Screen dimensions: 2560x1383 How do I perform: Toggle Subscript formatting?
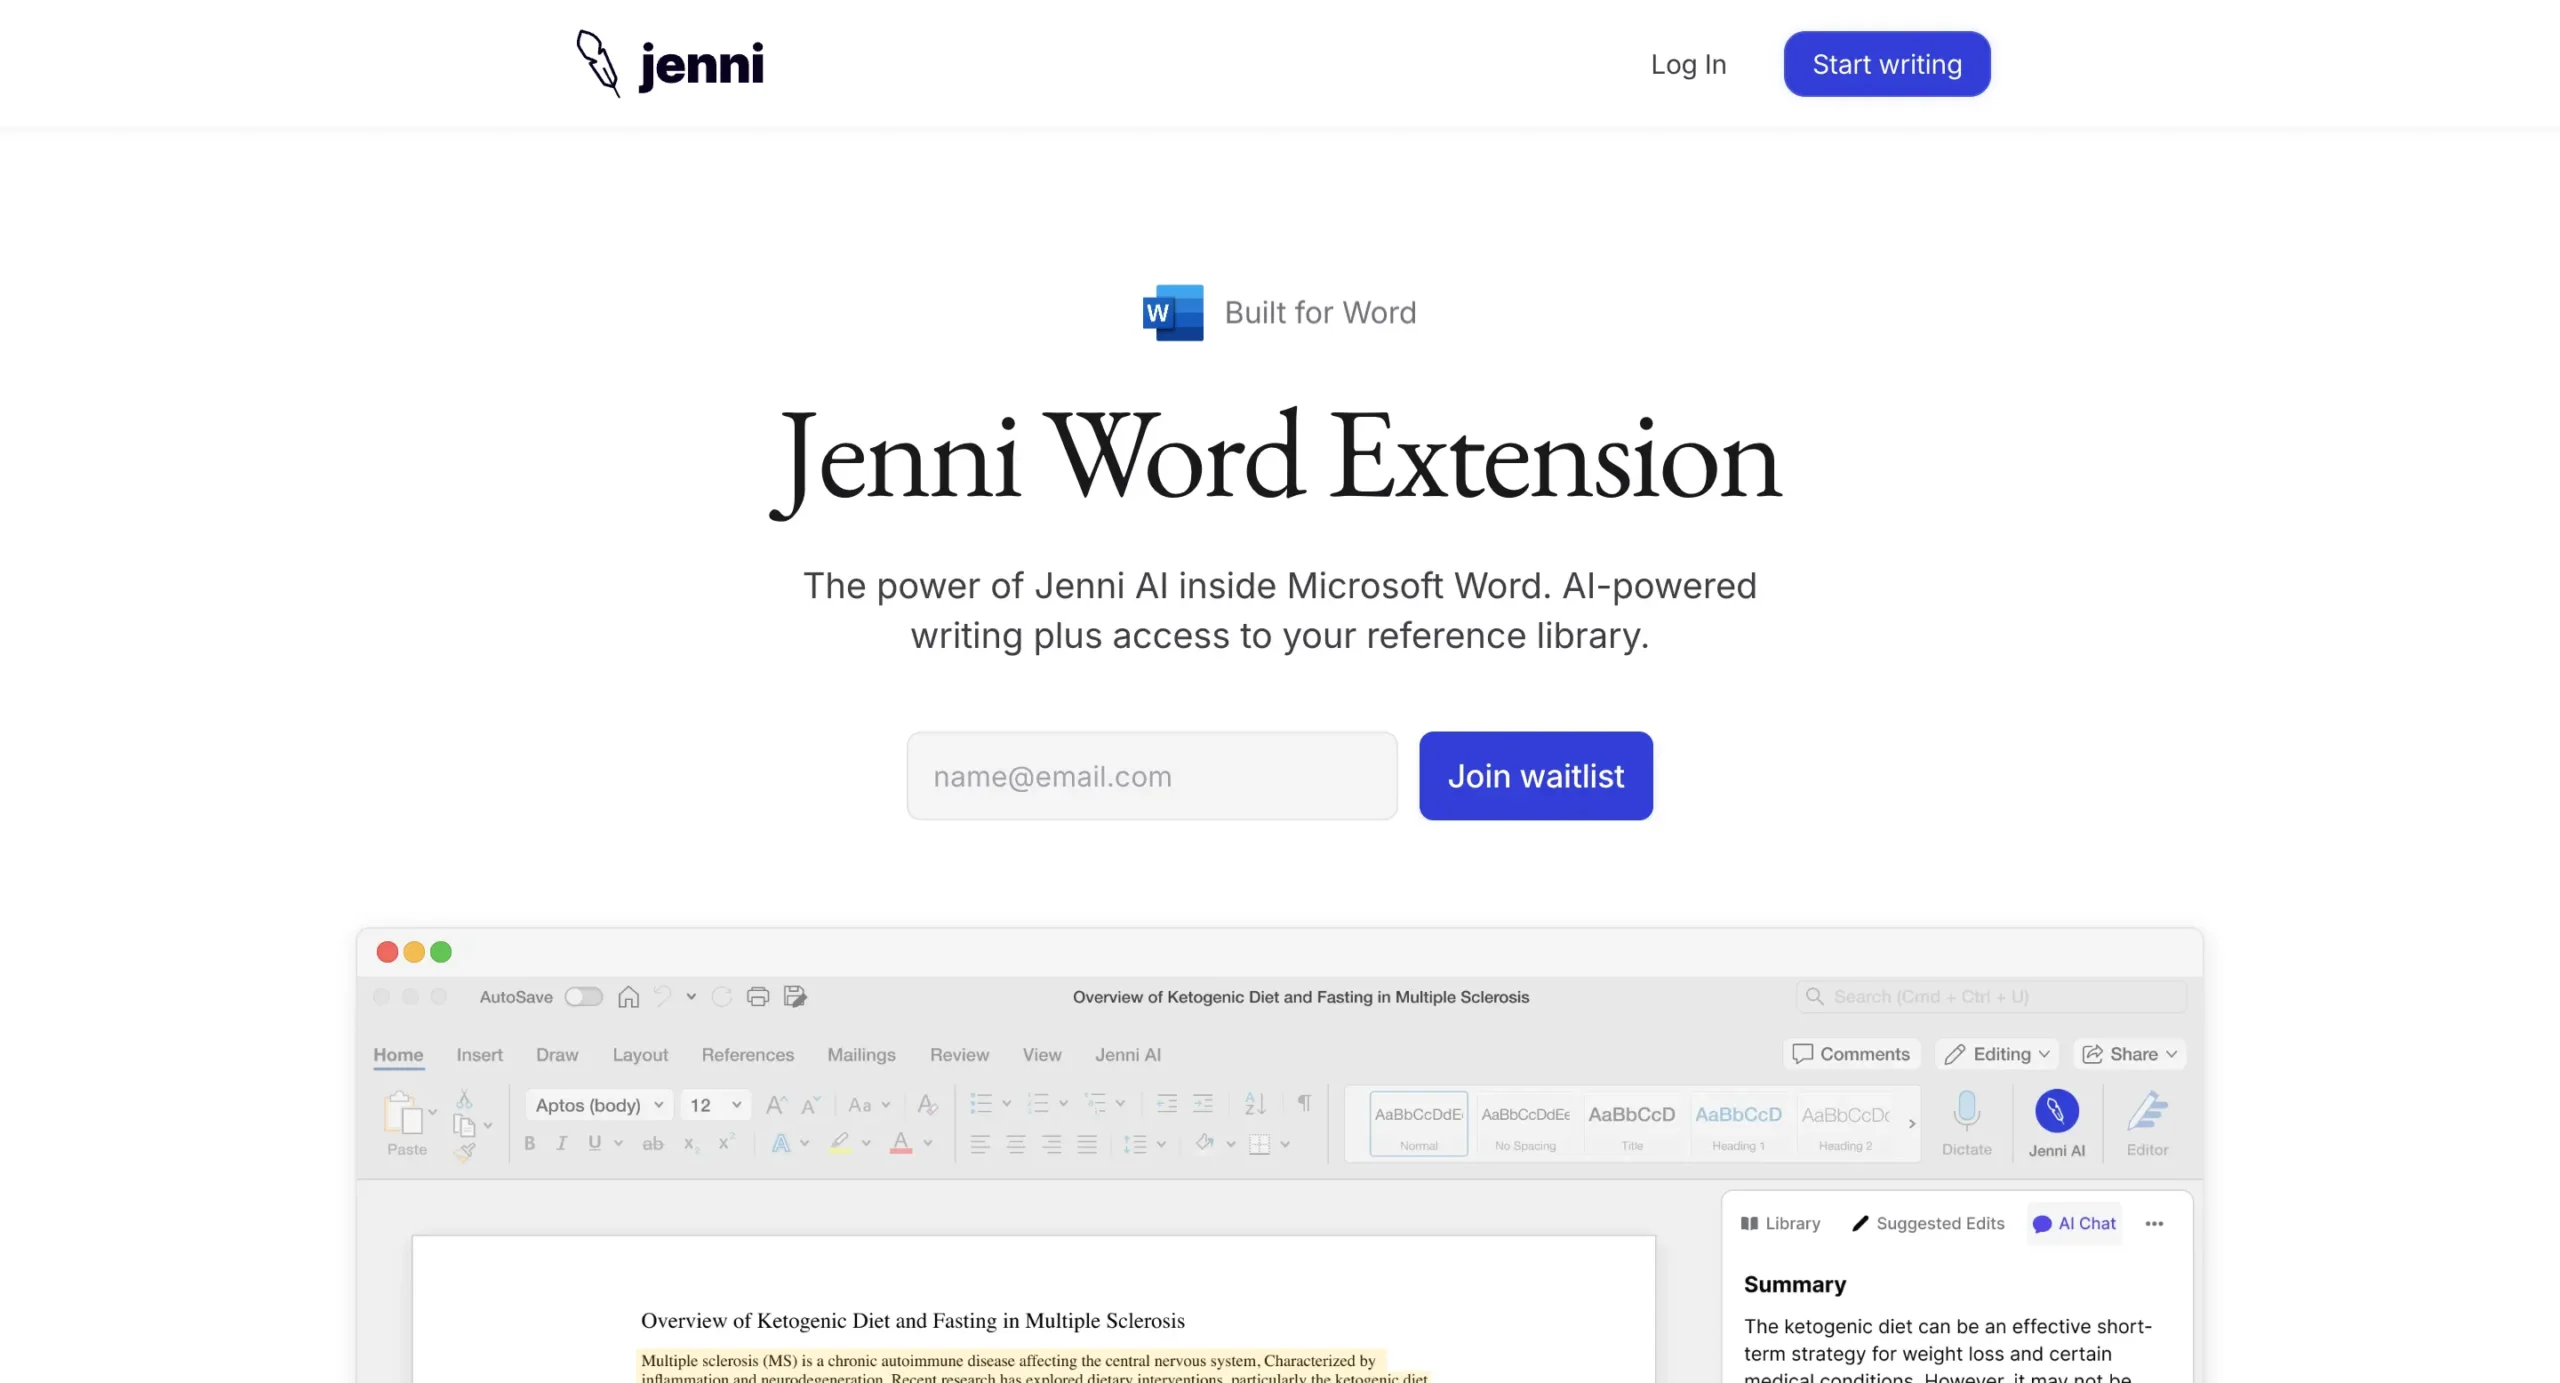tap(690, 1144)
